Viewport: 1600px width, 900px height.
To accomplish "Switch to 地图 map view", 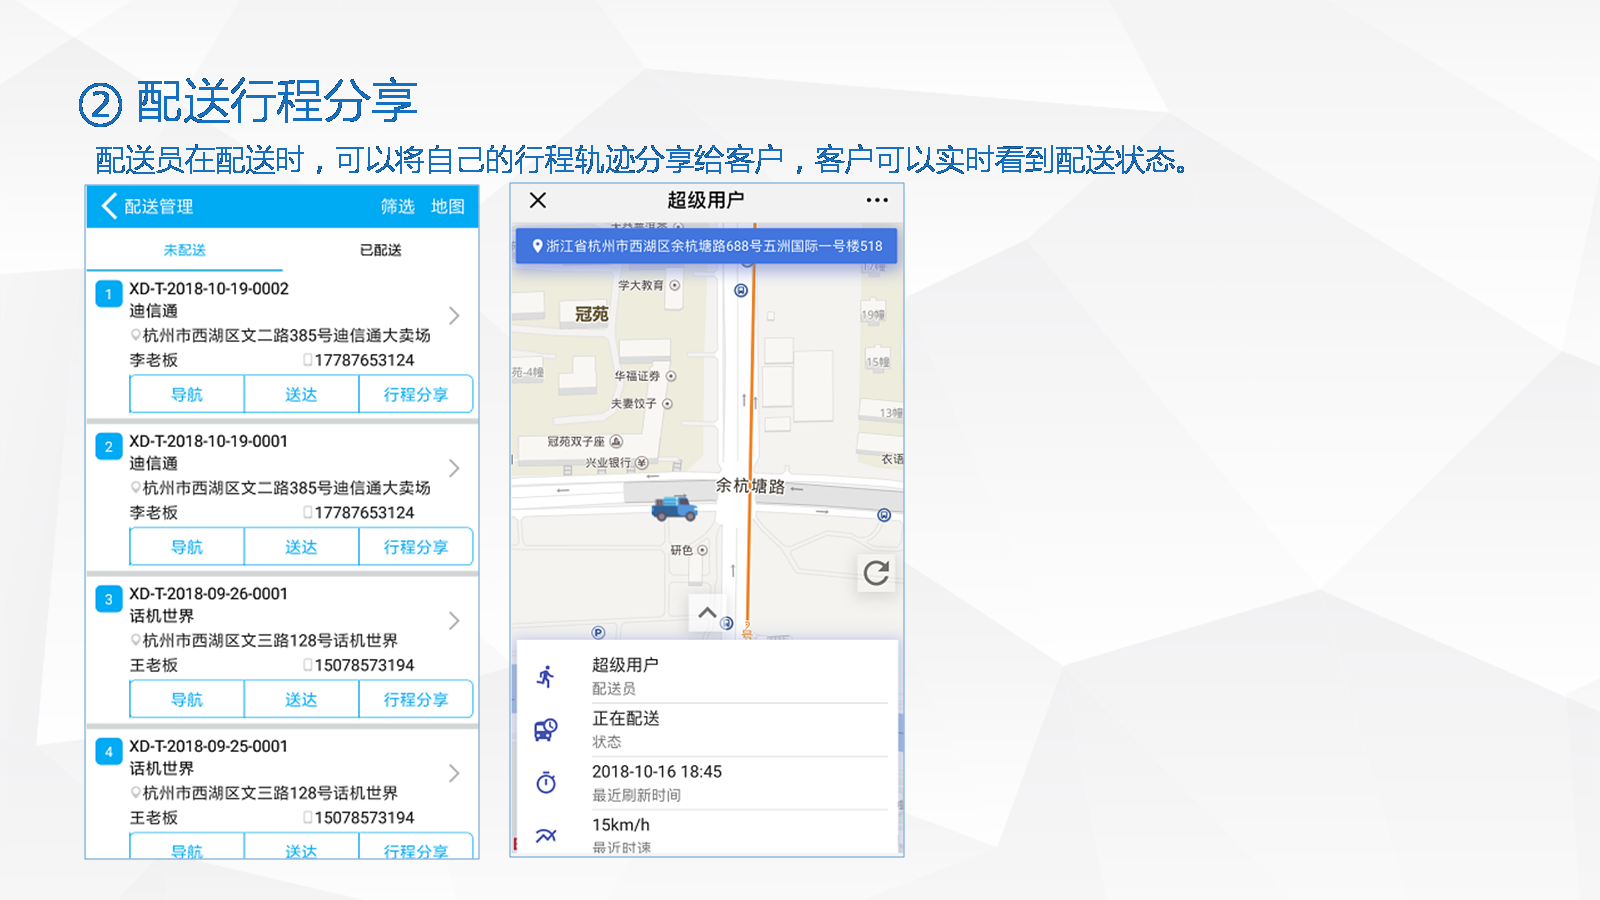I will (x=448, y=206).
